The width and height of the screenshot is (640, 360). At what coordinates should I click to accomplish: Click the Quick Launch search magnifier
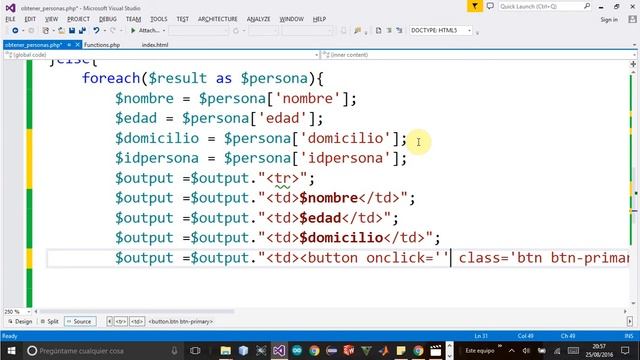click(x=587, y=6)
